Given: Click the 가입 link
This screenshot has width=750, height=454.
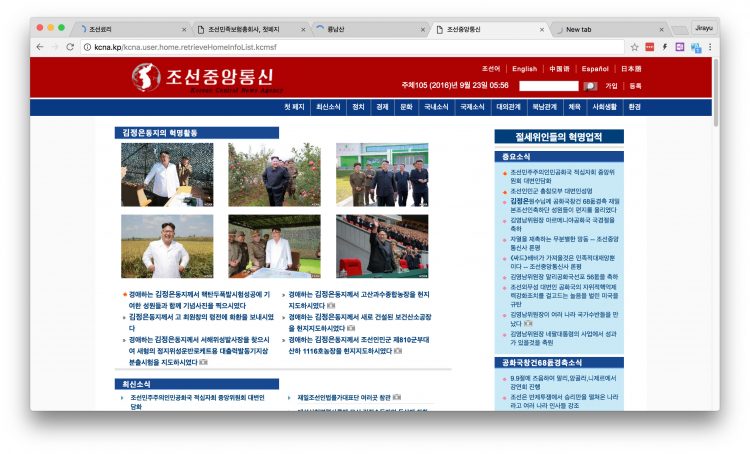Looking at the screenshot, I should point(611,86).
